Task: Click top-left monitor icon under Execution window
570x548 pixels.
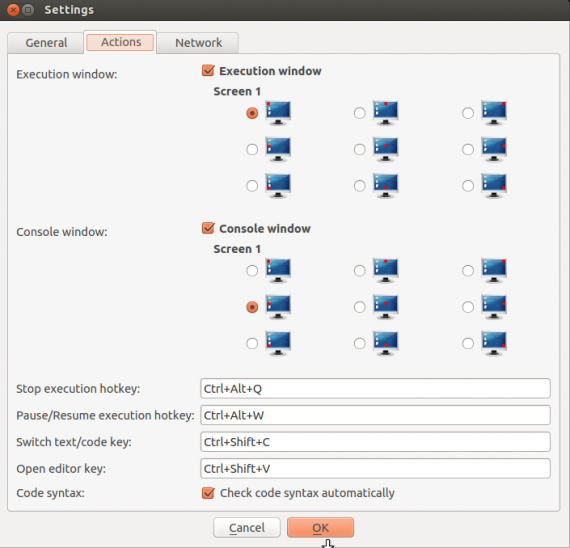Action: point(278,113)
